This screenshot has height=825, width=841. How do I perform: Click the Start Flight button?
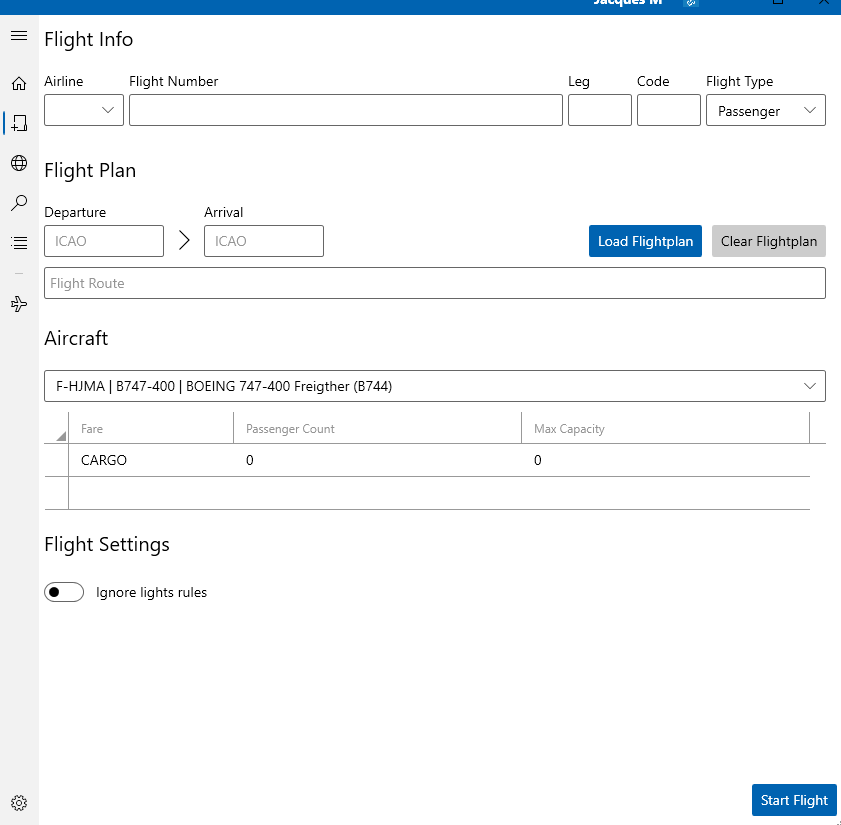click(794, 800)
